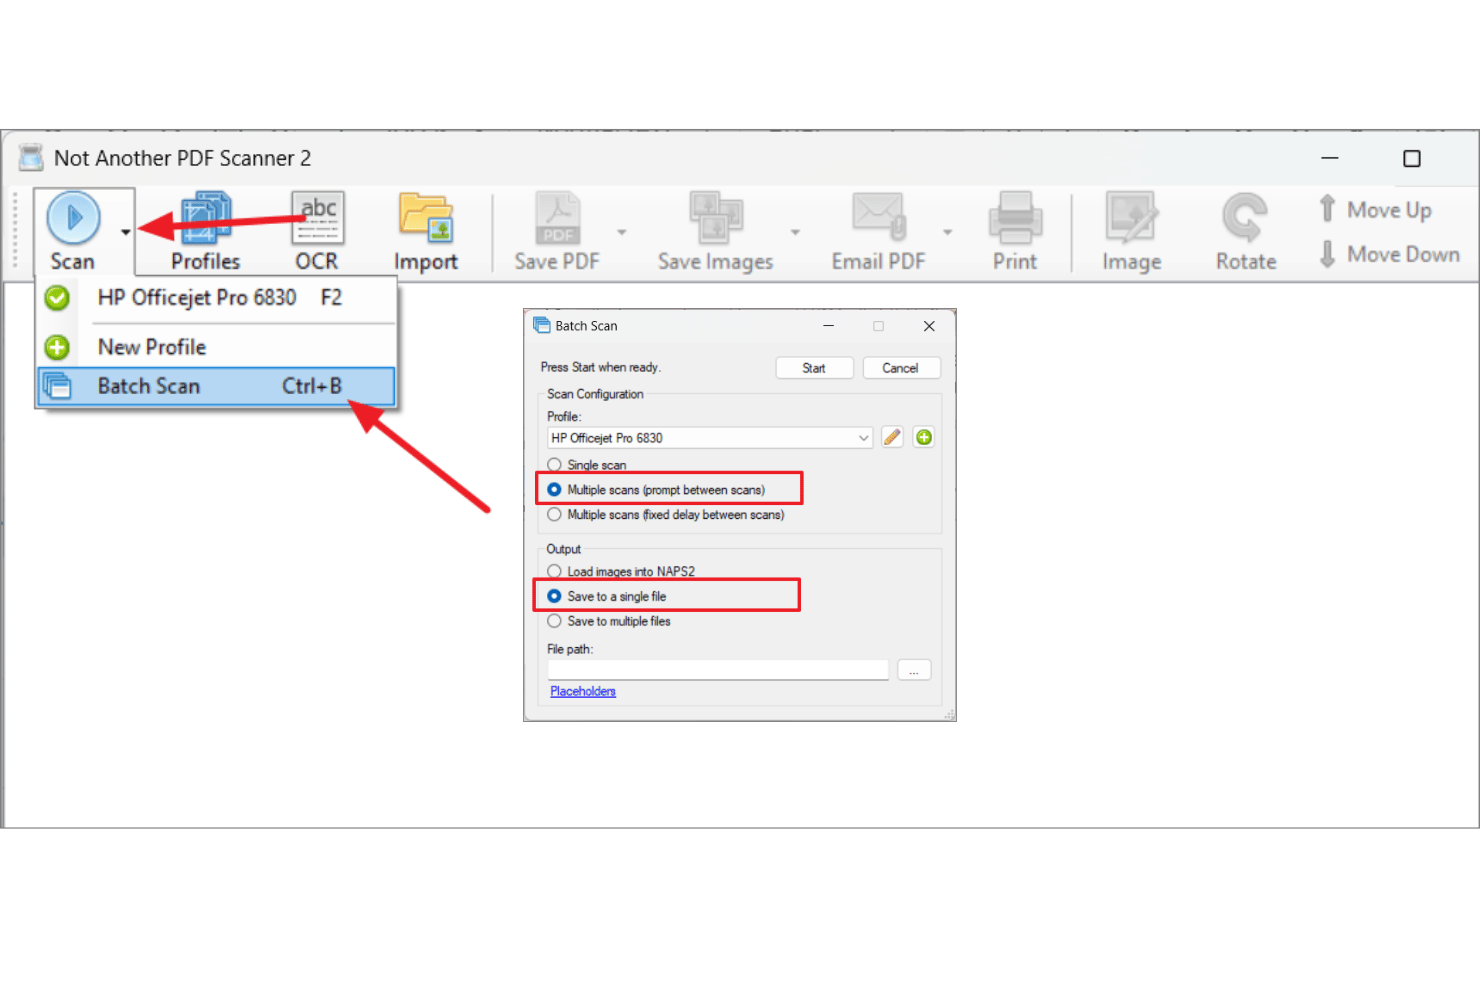Click the File path input field

click(718, 670)
